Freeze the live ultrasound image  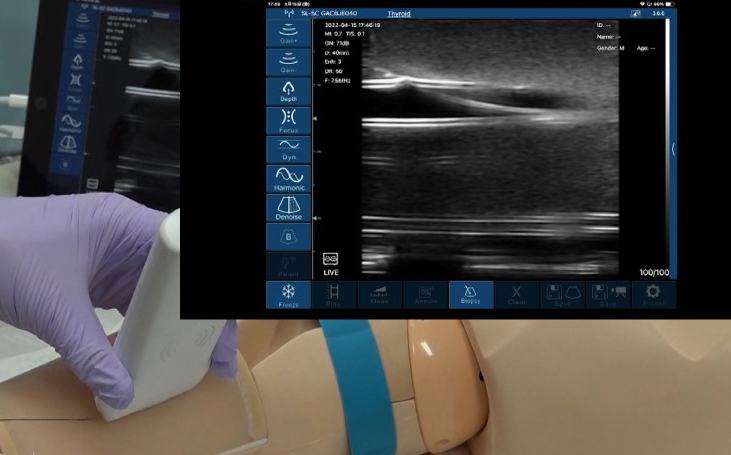289,295
